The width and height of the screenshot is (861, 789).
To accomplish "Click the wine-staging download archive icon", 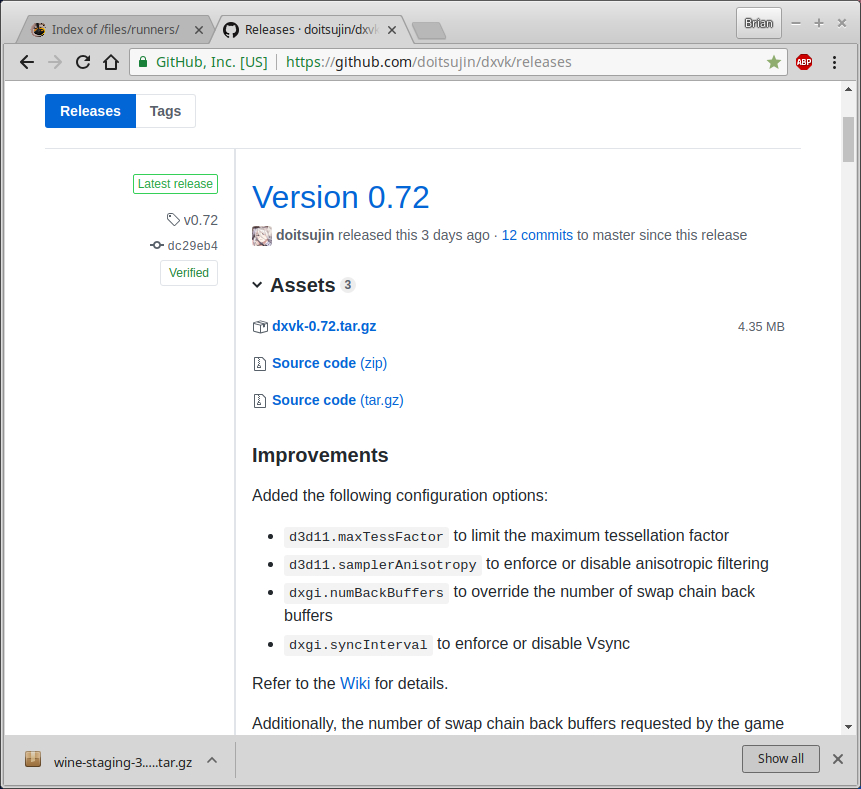I will (33, 759).
